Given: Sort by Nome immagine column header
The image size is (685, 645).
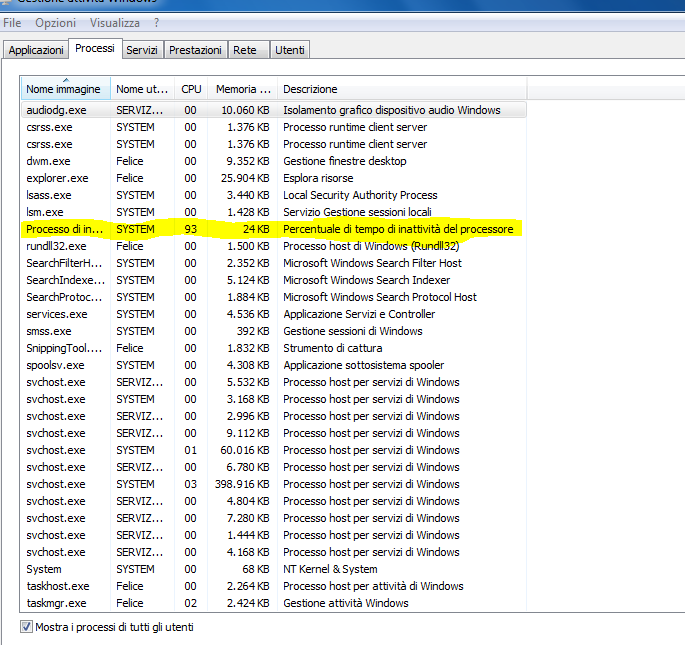Looking at the screenshot, I should point(66,89).
